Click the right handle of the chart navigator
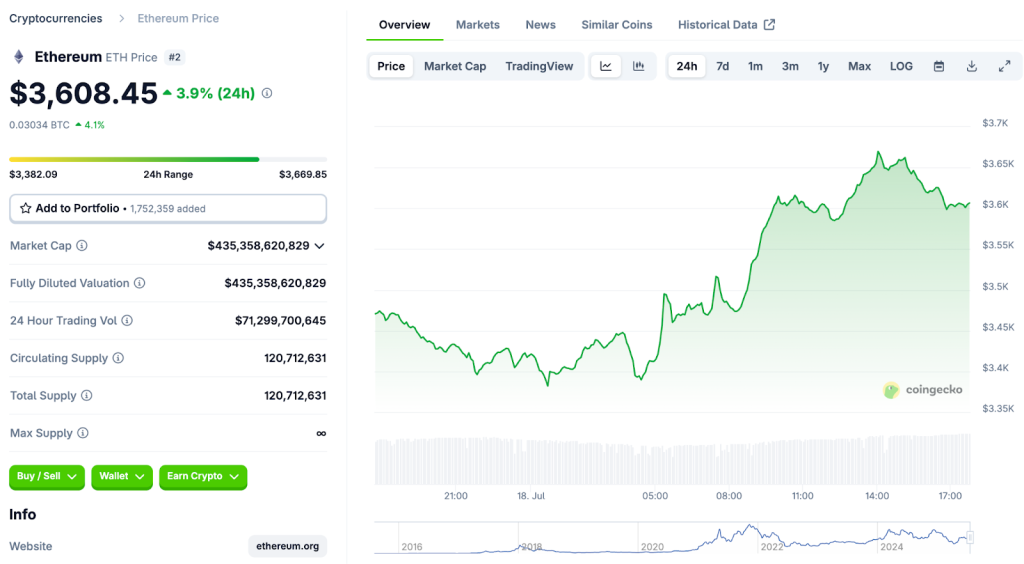 point(970,537)
